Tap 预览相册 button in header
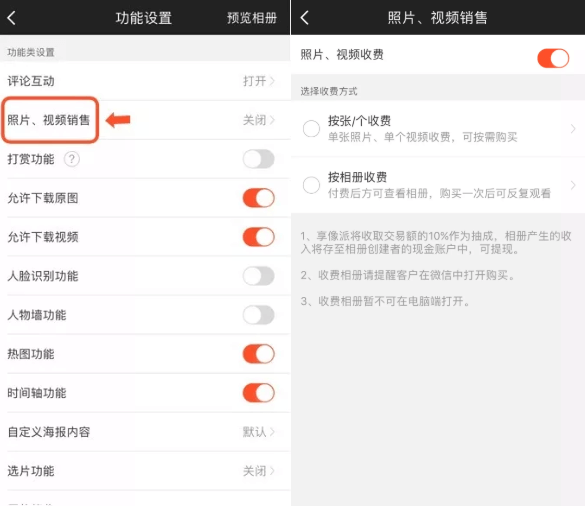 click(x=252, y=18)
